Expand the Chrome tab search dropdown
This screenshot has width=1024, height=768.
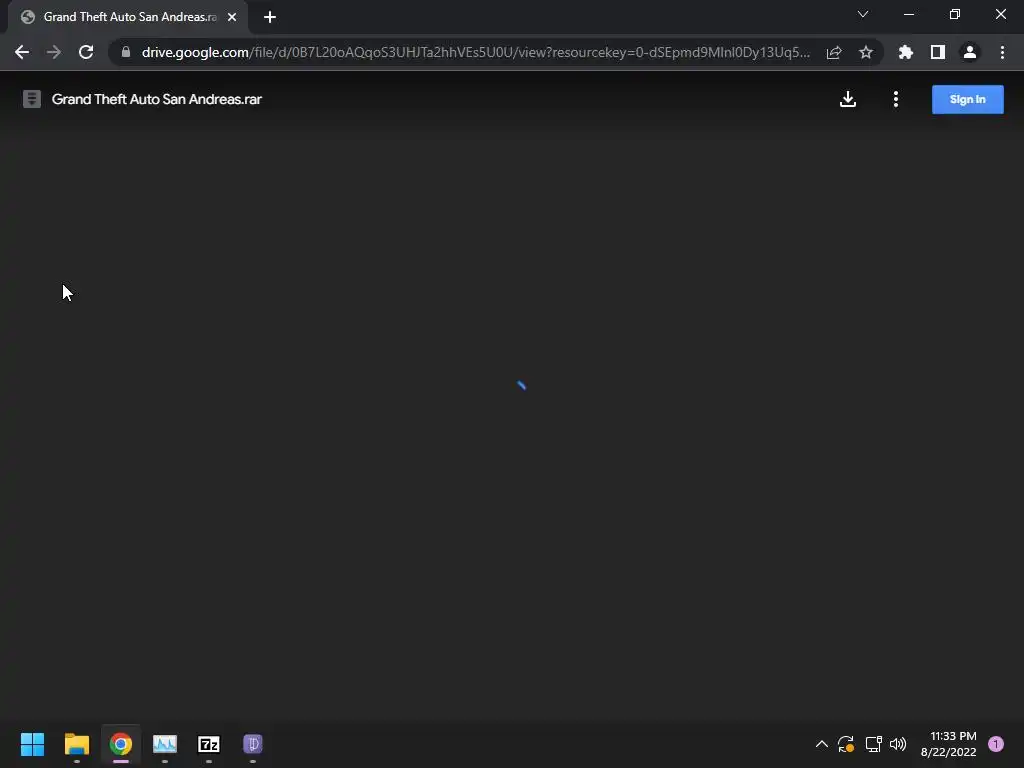point(863,14)
